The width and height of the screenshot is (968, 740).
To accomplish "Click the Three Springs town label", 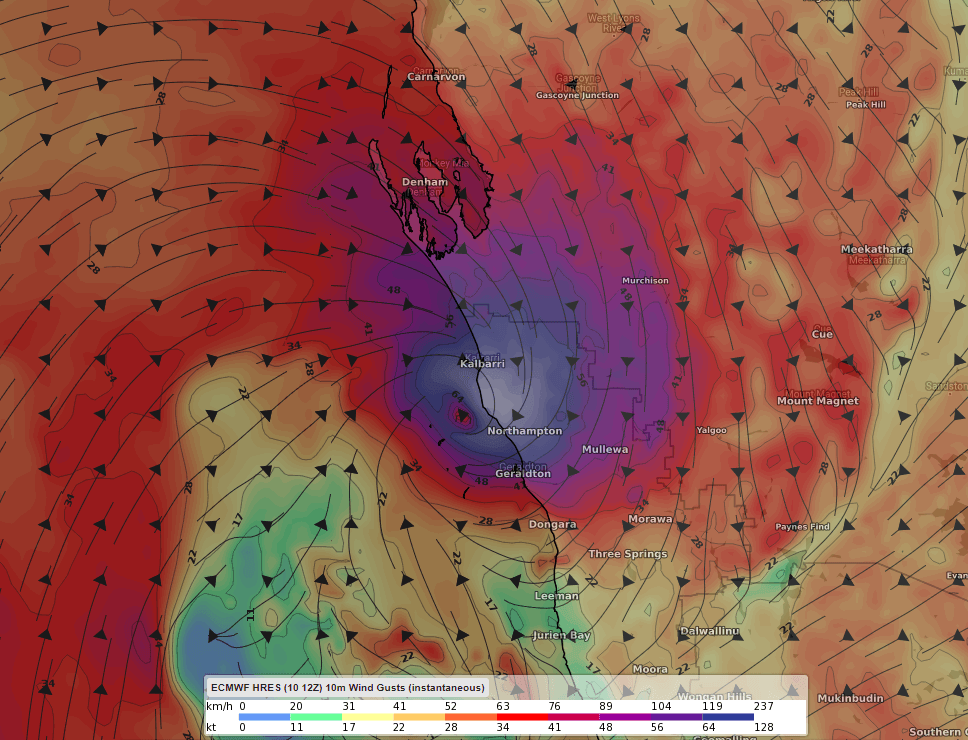I will point(626,554).
